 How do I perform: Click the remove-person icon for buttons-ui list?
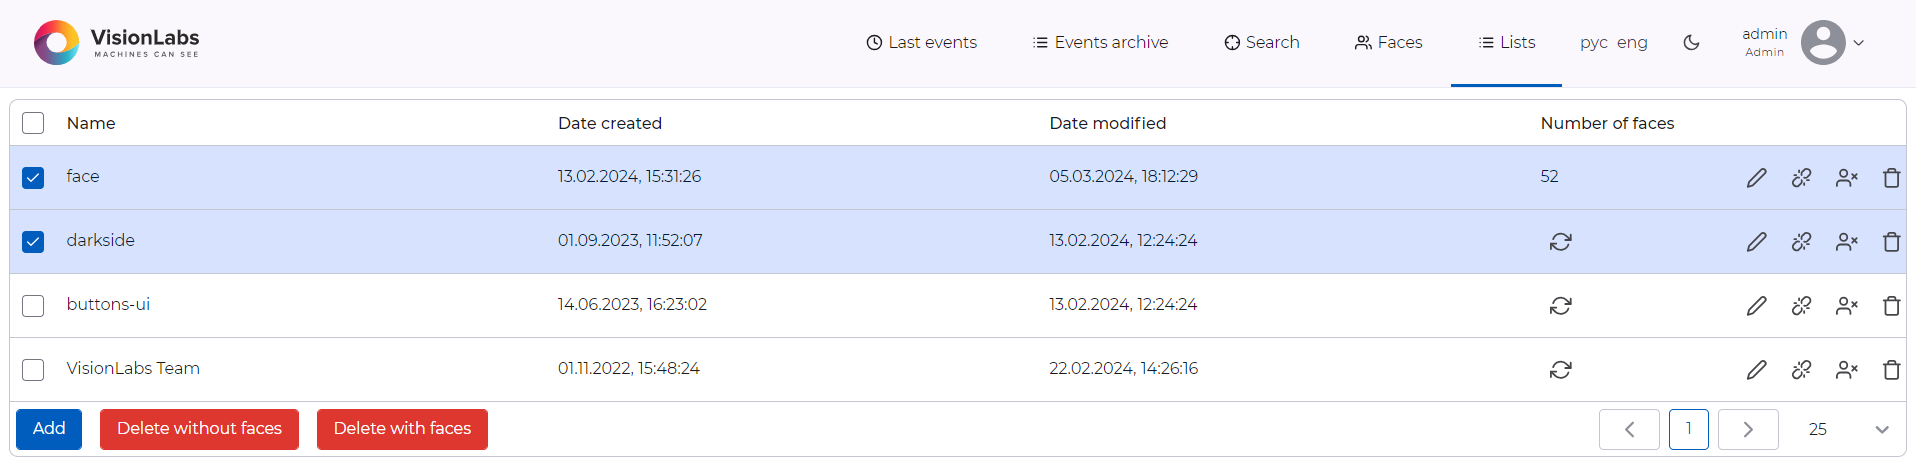[1846, 306]
